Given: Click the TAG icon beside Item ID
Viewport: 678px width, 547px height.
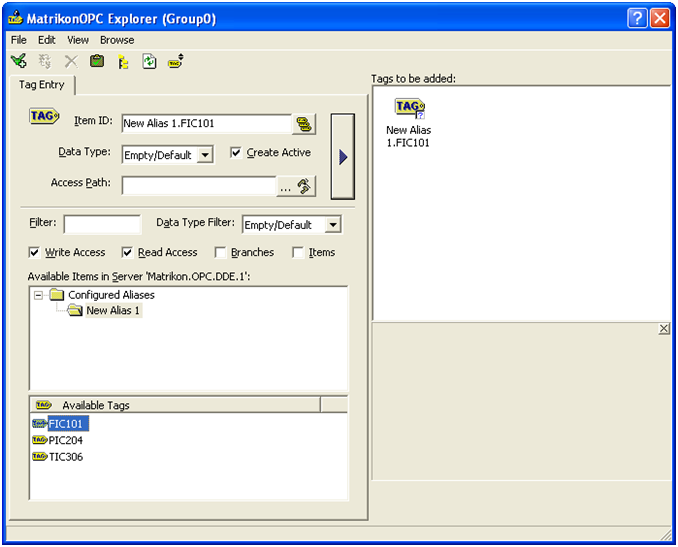Looking at the screenshot, I should [x=44, y=116].
